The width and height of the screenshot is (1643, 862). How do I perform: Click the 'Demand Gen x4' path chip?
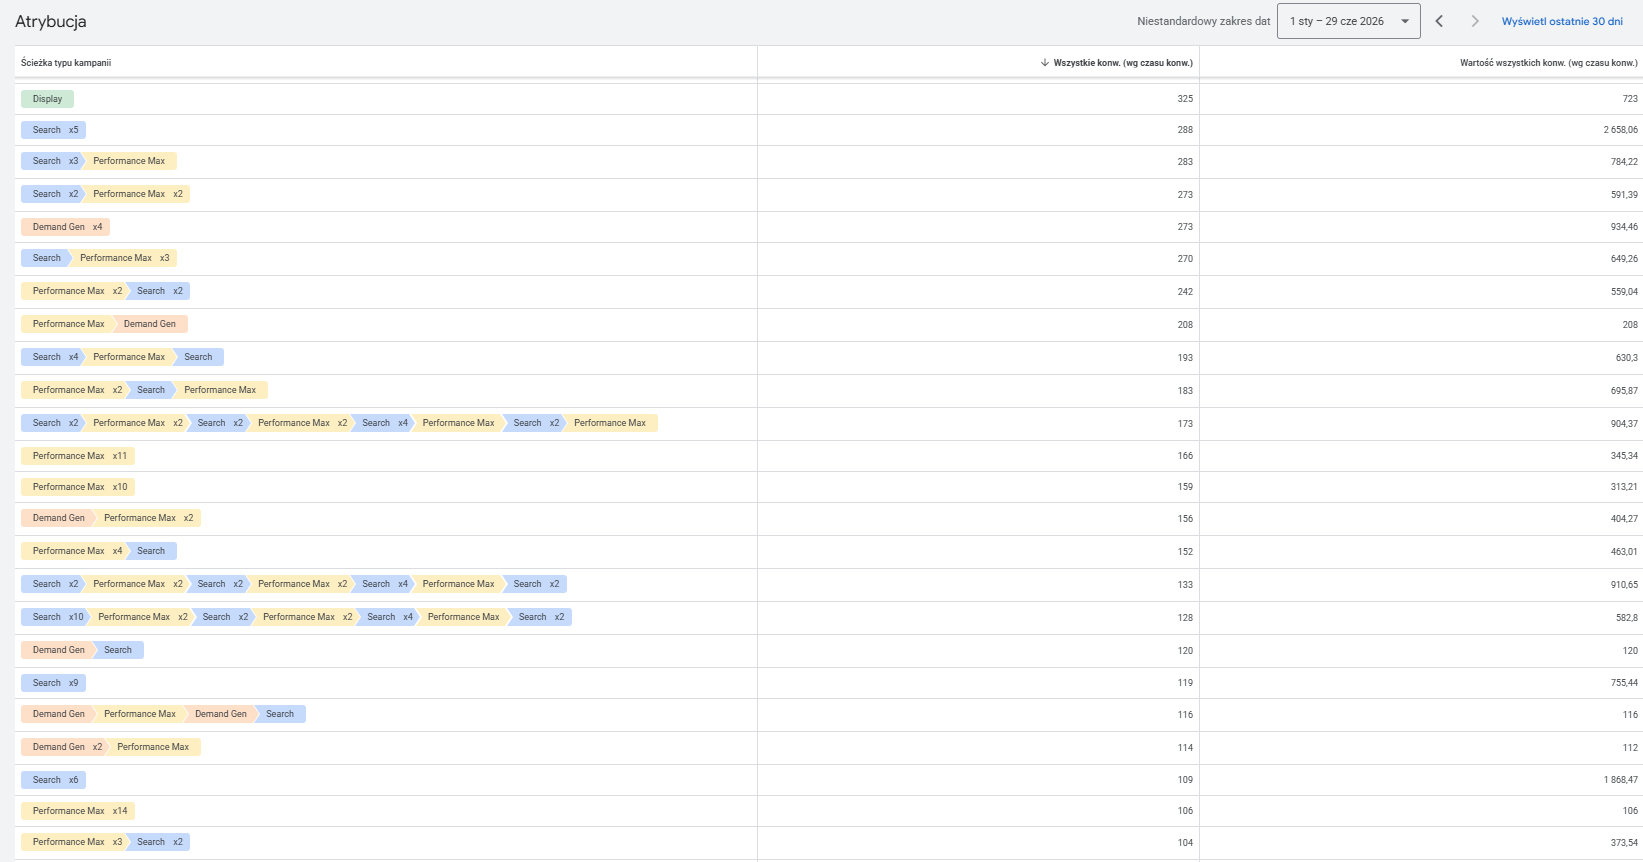point(65,227)
